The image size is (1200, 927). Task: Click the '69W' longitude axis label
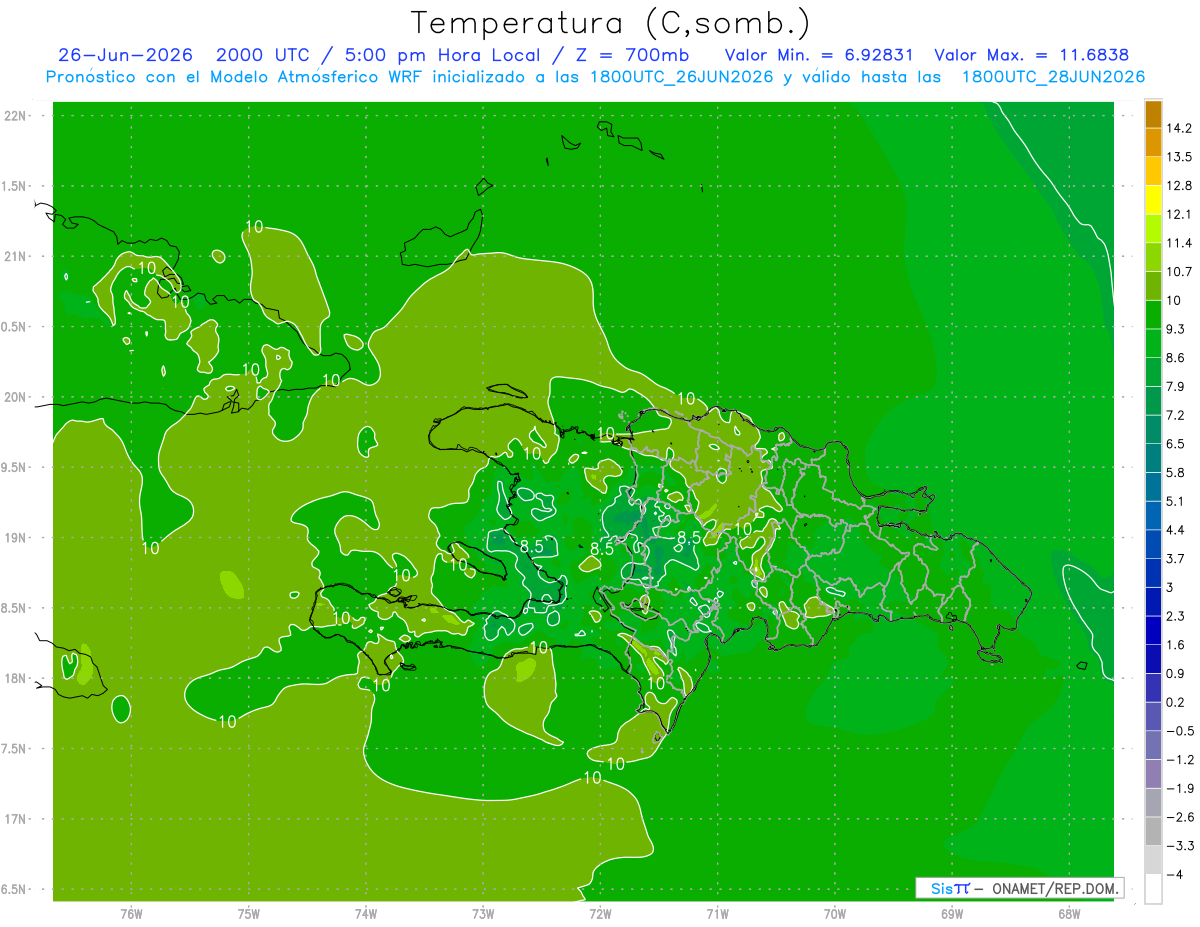952,914
